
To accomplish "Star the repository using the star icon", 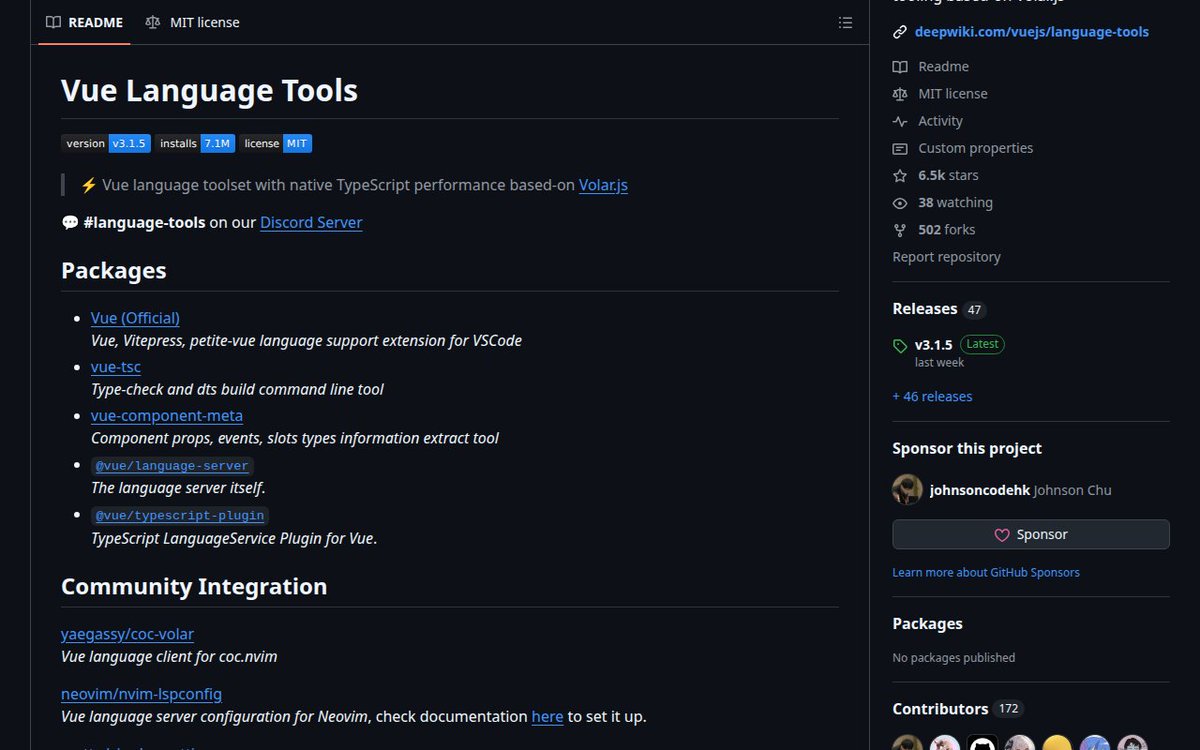I will [x=899, y=175].
